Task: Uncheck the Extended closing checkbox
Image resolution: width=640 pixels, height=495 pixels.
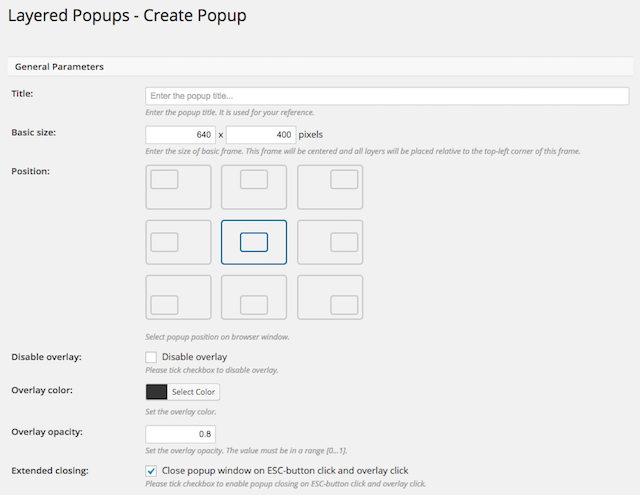Action: click(151, 471)
